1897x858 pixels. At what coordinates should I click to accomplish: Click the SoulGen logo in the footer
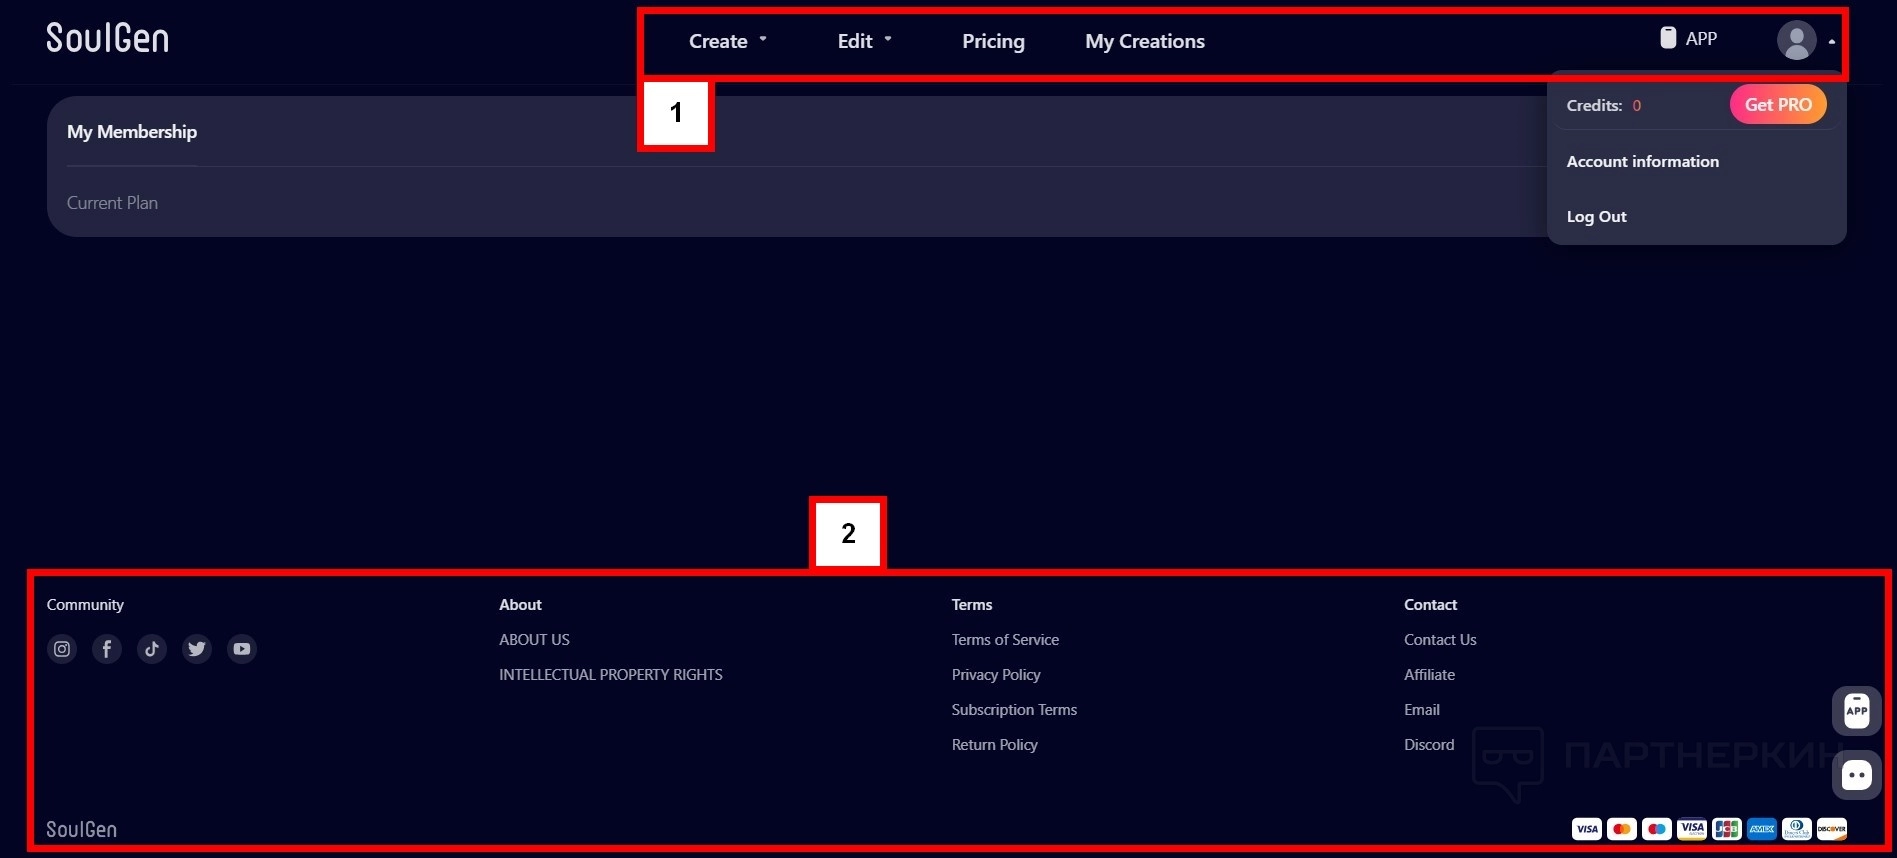click(81, 829)
